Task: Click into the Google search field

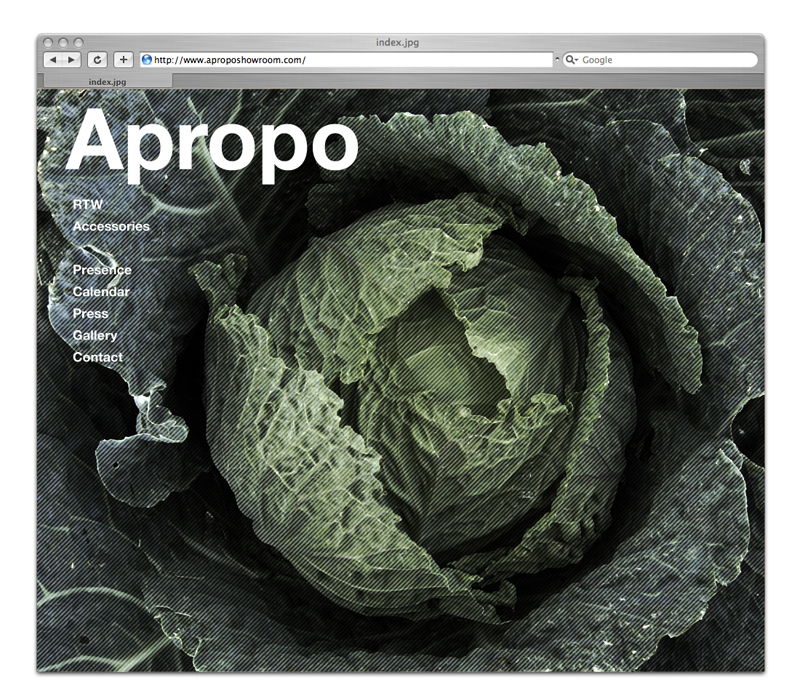Action: [660, 60]
